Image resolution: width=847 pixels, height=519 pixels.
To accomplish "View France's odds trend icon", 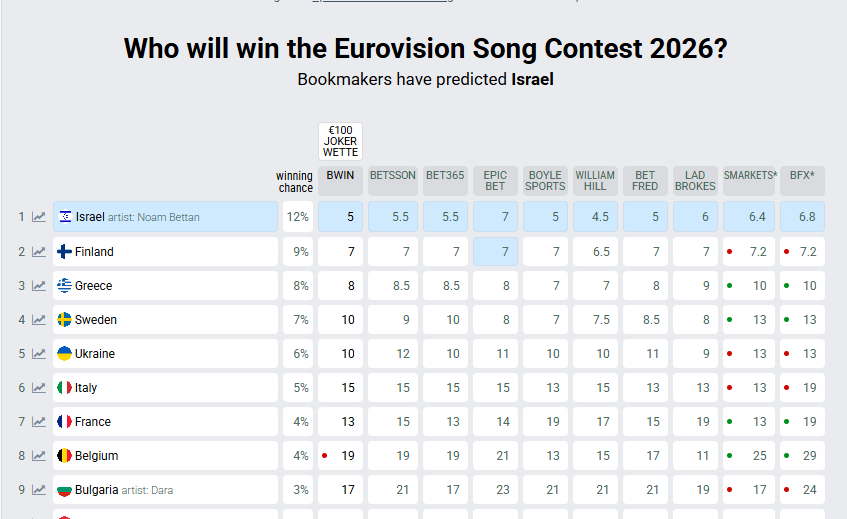I will [x=39, y=421].
